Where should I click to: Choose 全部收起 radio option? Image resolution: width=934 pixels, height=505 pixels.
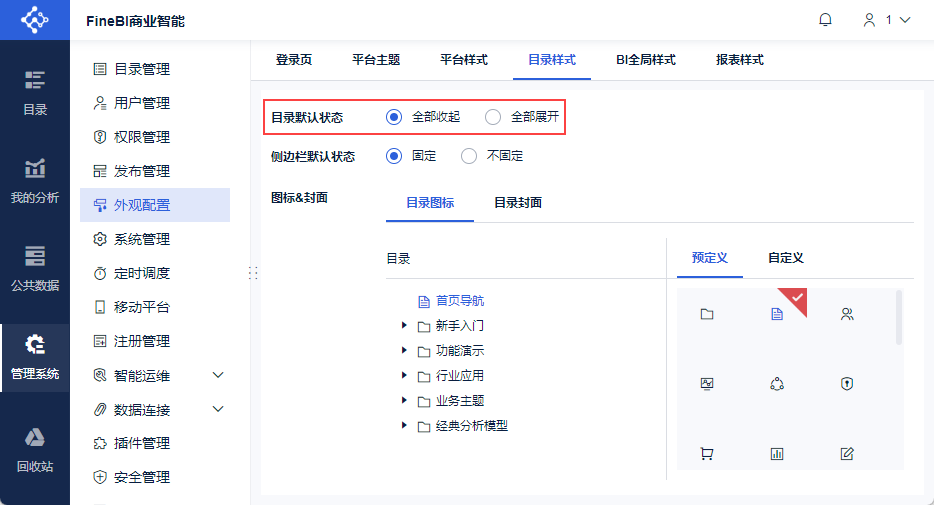(394, 117)
